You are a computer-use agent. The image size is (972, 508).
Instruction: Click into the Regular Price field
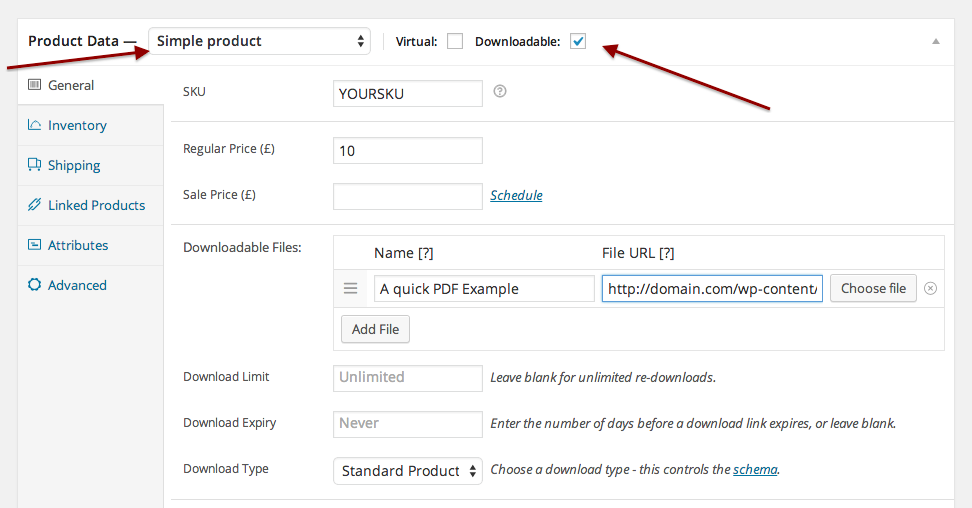coord(408,151)
